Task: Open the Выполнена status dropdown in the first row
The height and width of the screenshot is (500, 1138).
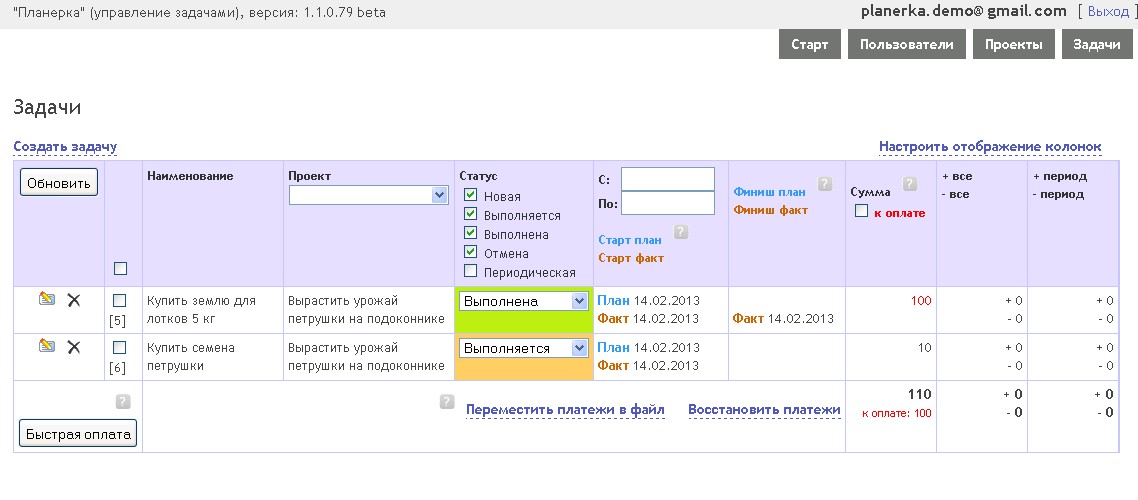Action: coord(524,301)
